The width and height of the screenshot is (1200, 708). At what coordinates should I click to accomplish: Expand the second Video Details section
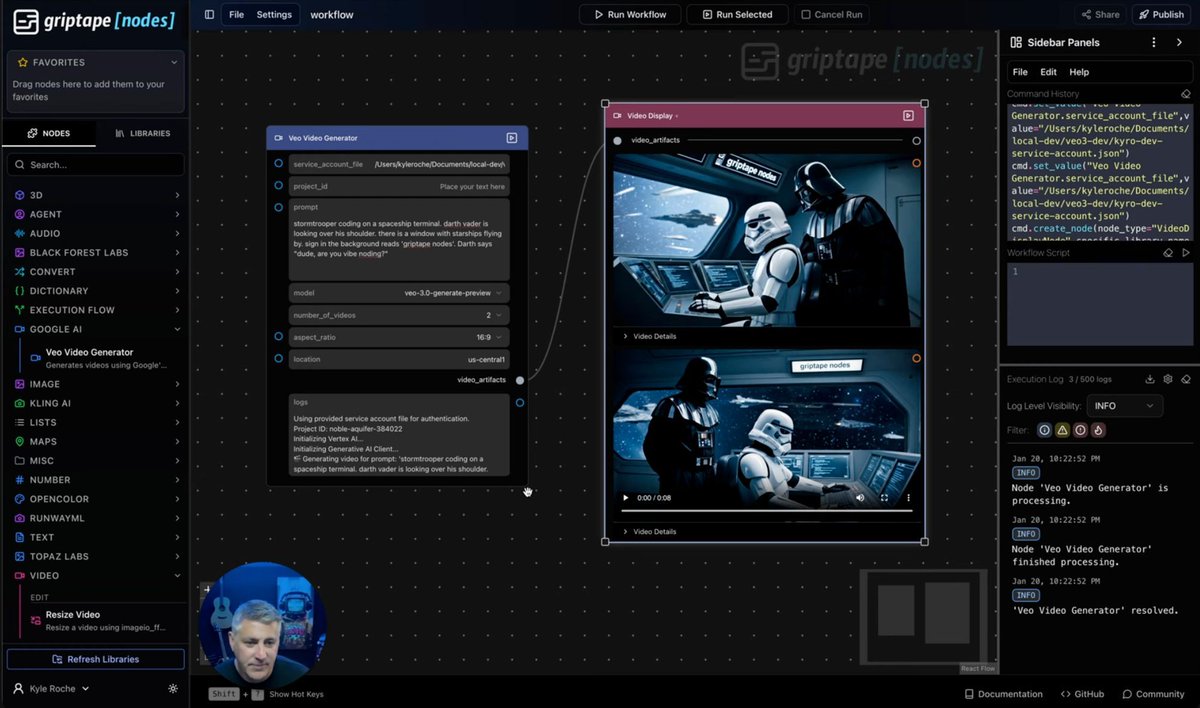point(649,532)
